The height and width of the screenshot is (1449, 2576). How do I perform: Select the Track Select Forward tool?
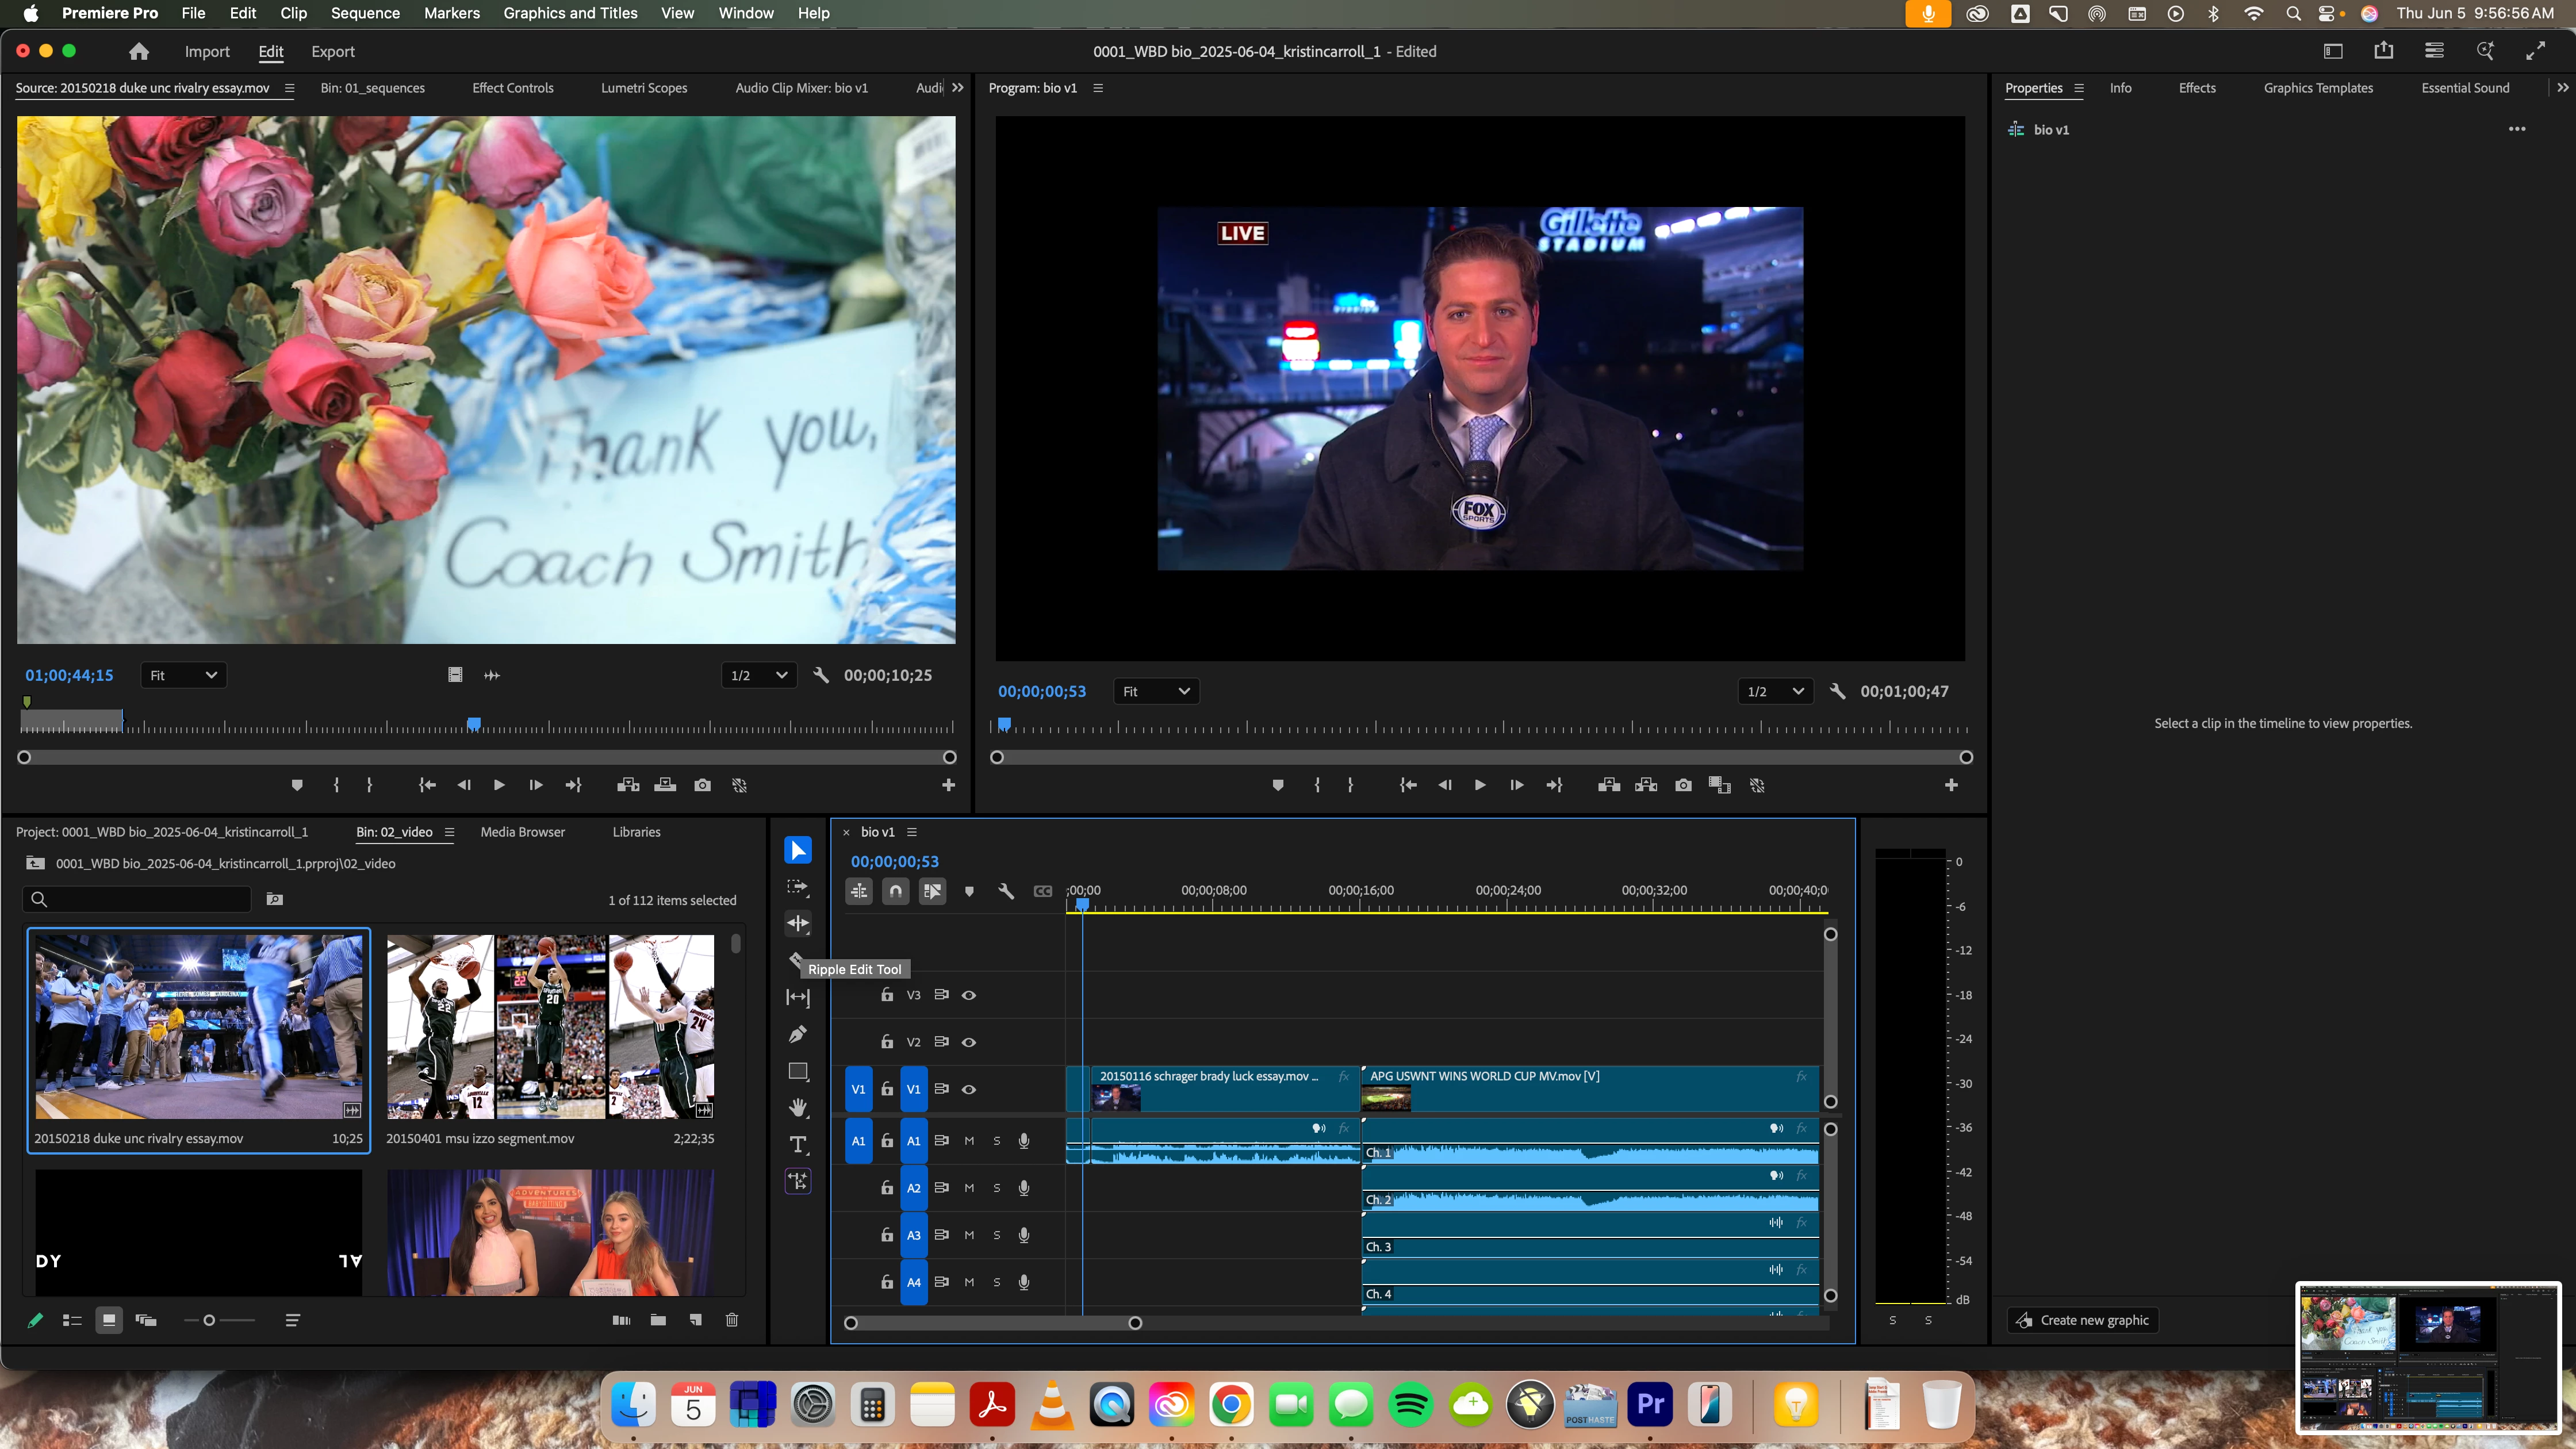797,887
